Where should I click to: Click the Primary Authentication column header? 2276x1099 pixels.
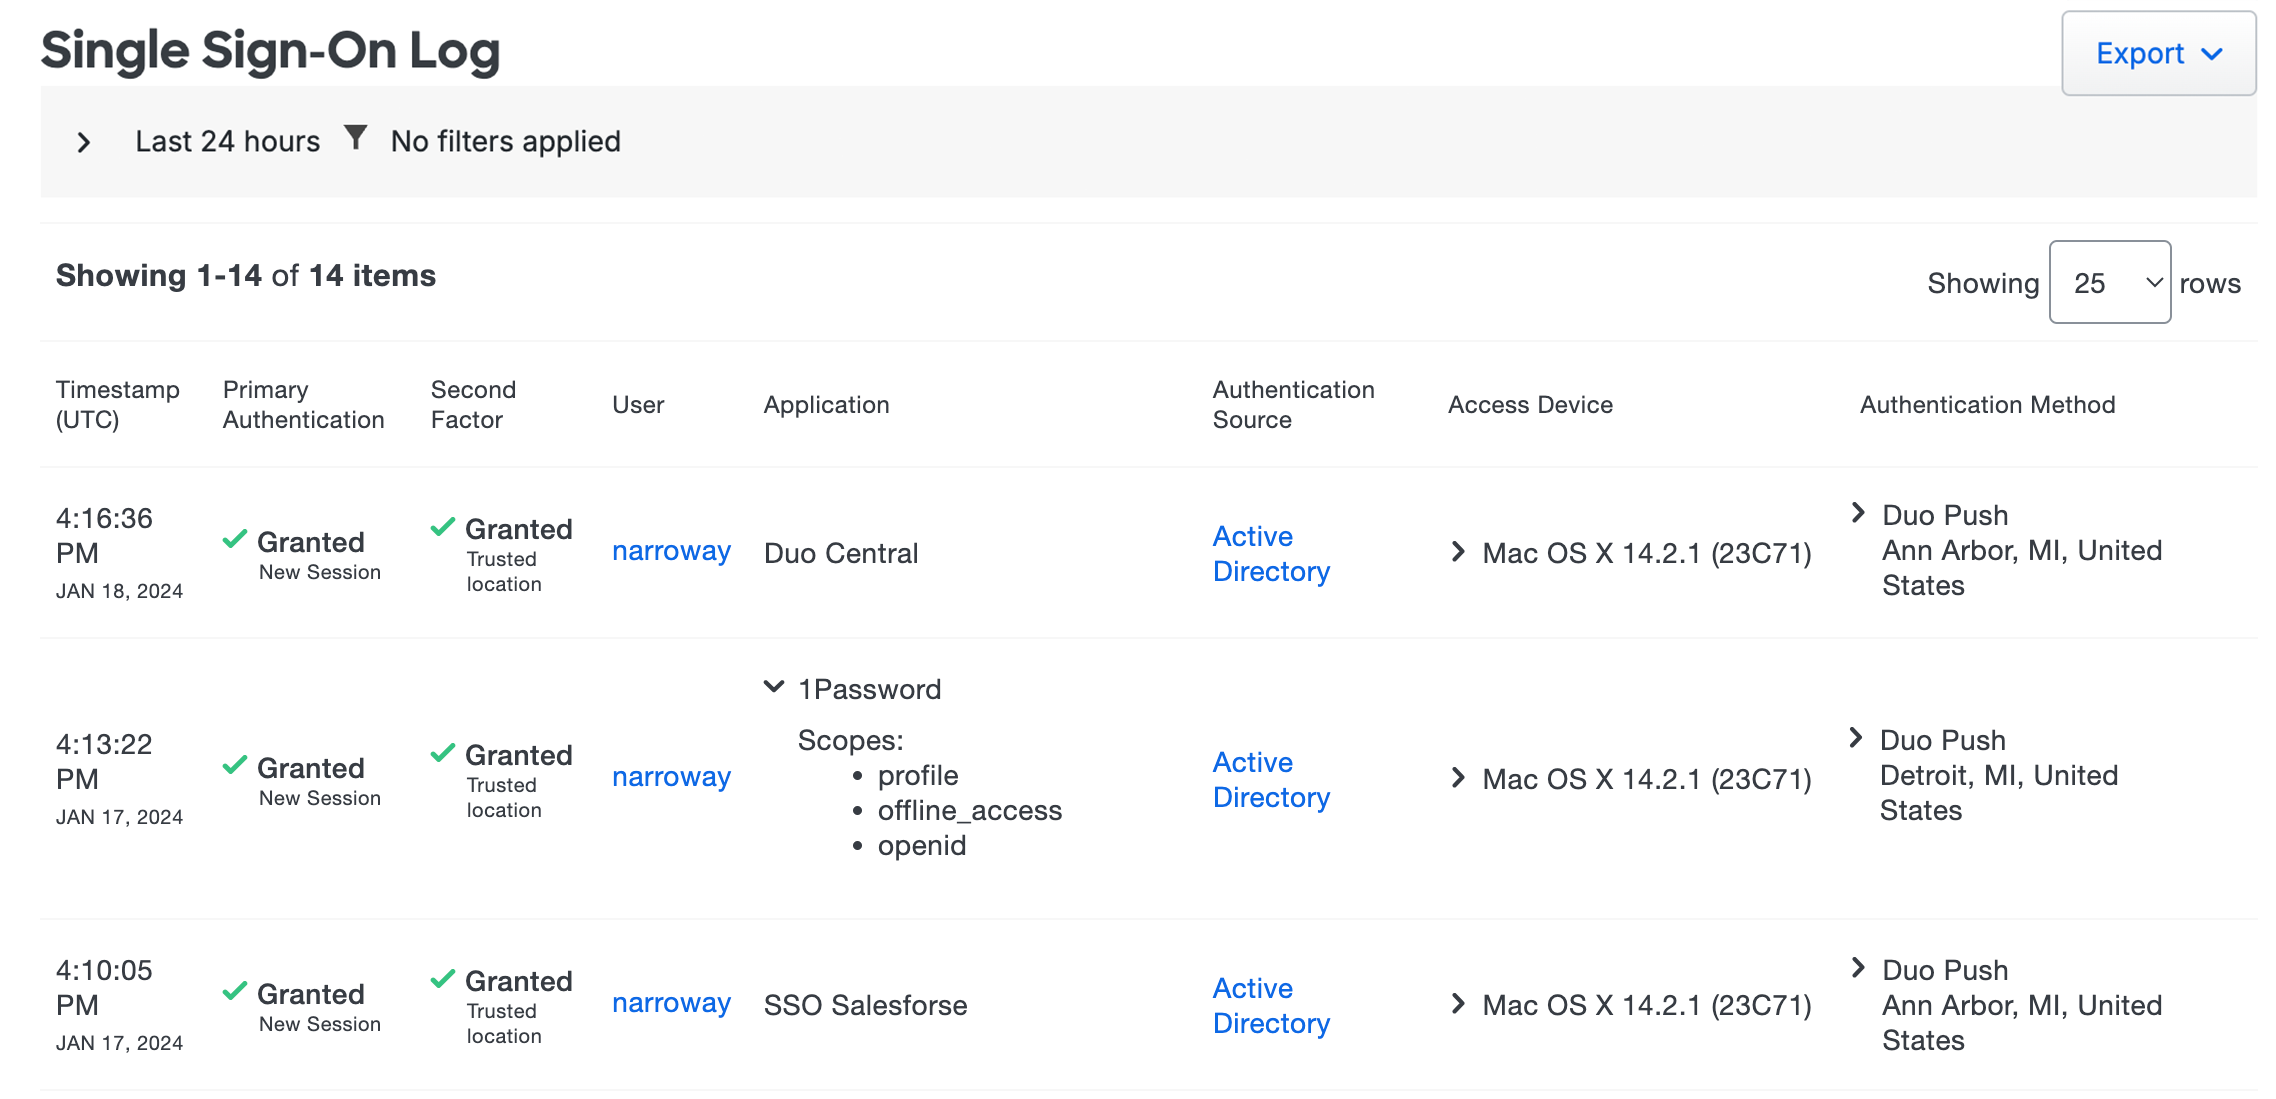click(303, 404)
